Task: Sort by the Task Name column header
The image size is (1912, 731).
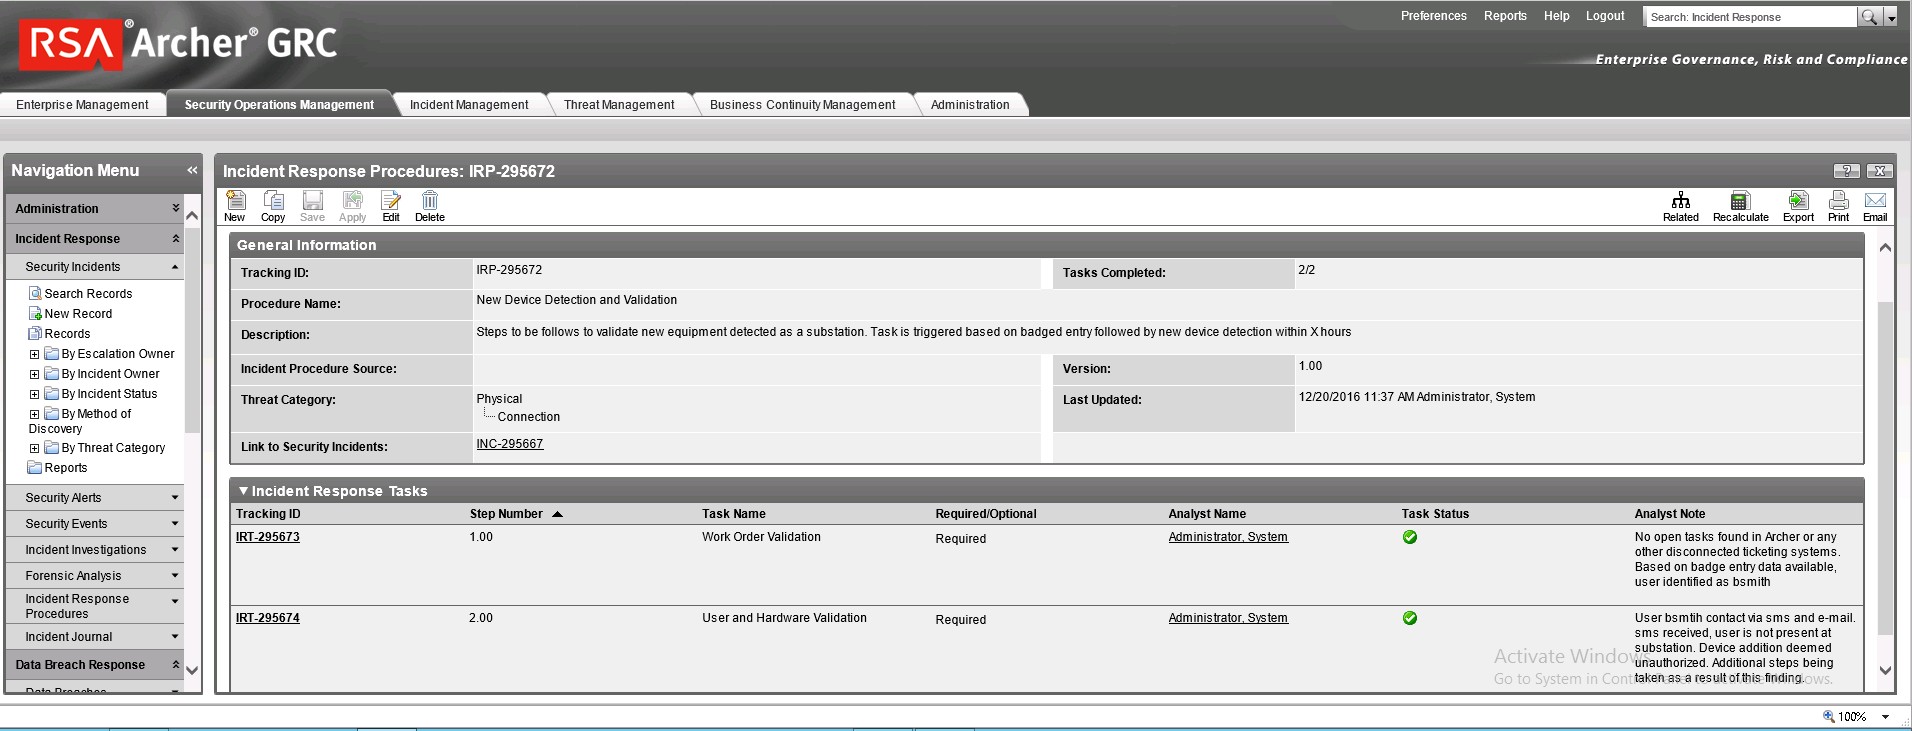Action: pos(734,514)
